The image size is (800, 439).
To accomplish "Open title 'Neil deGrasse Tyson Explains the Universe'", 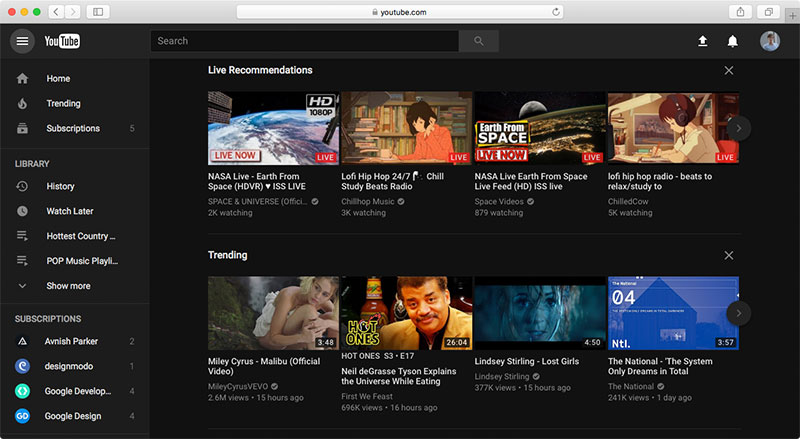I will 398,376.
